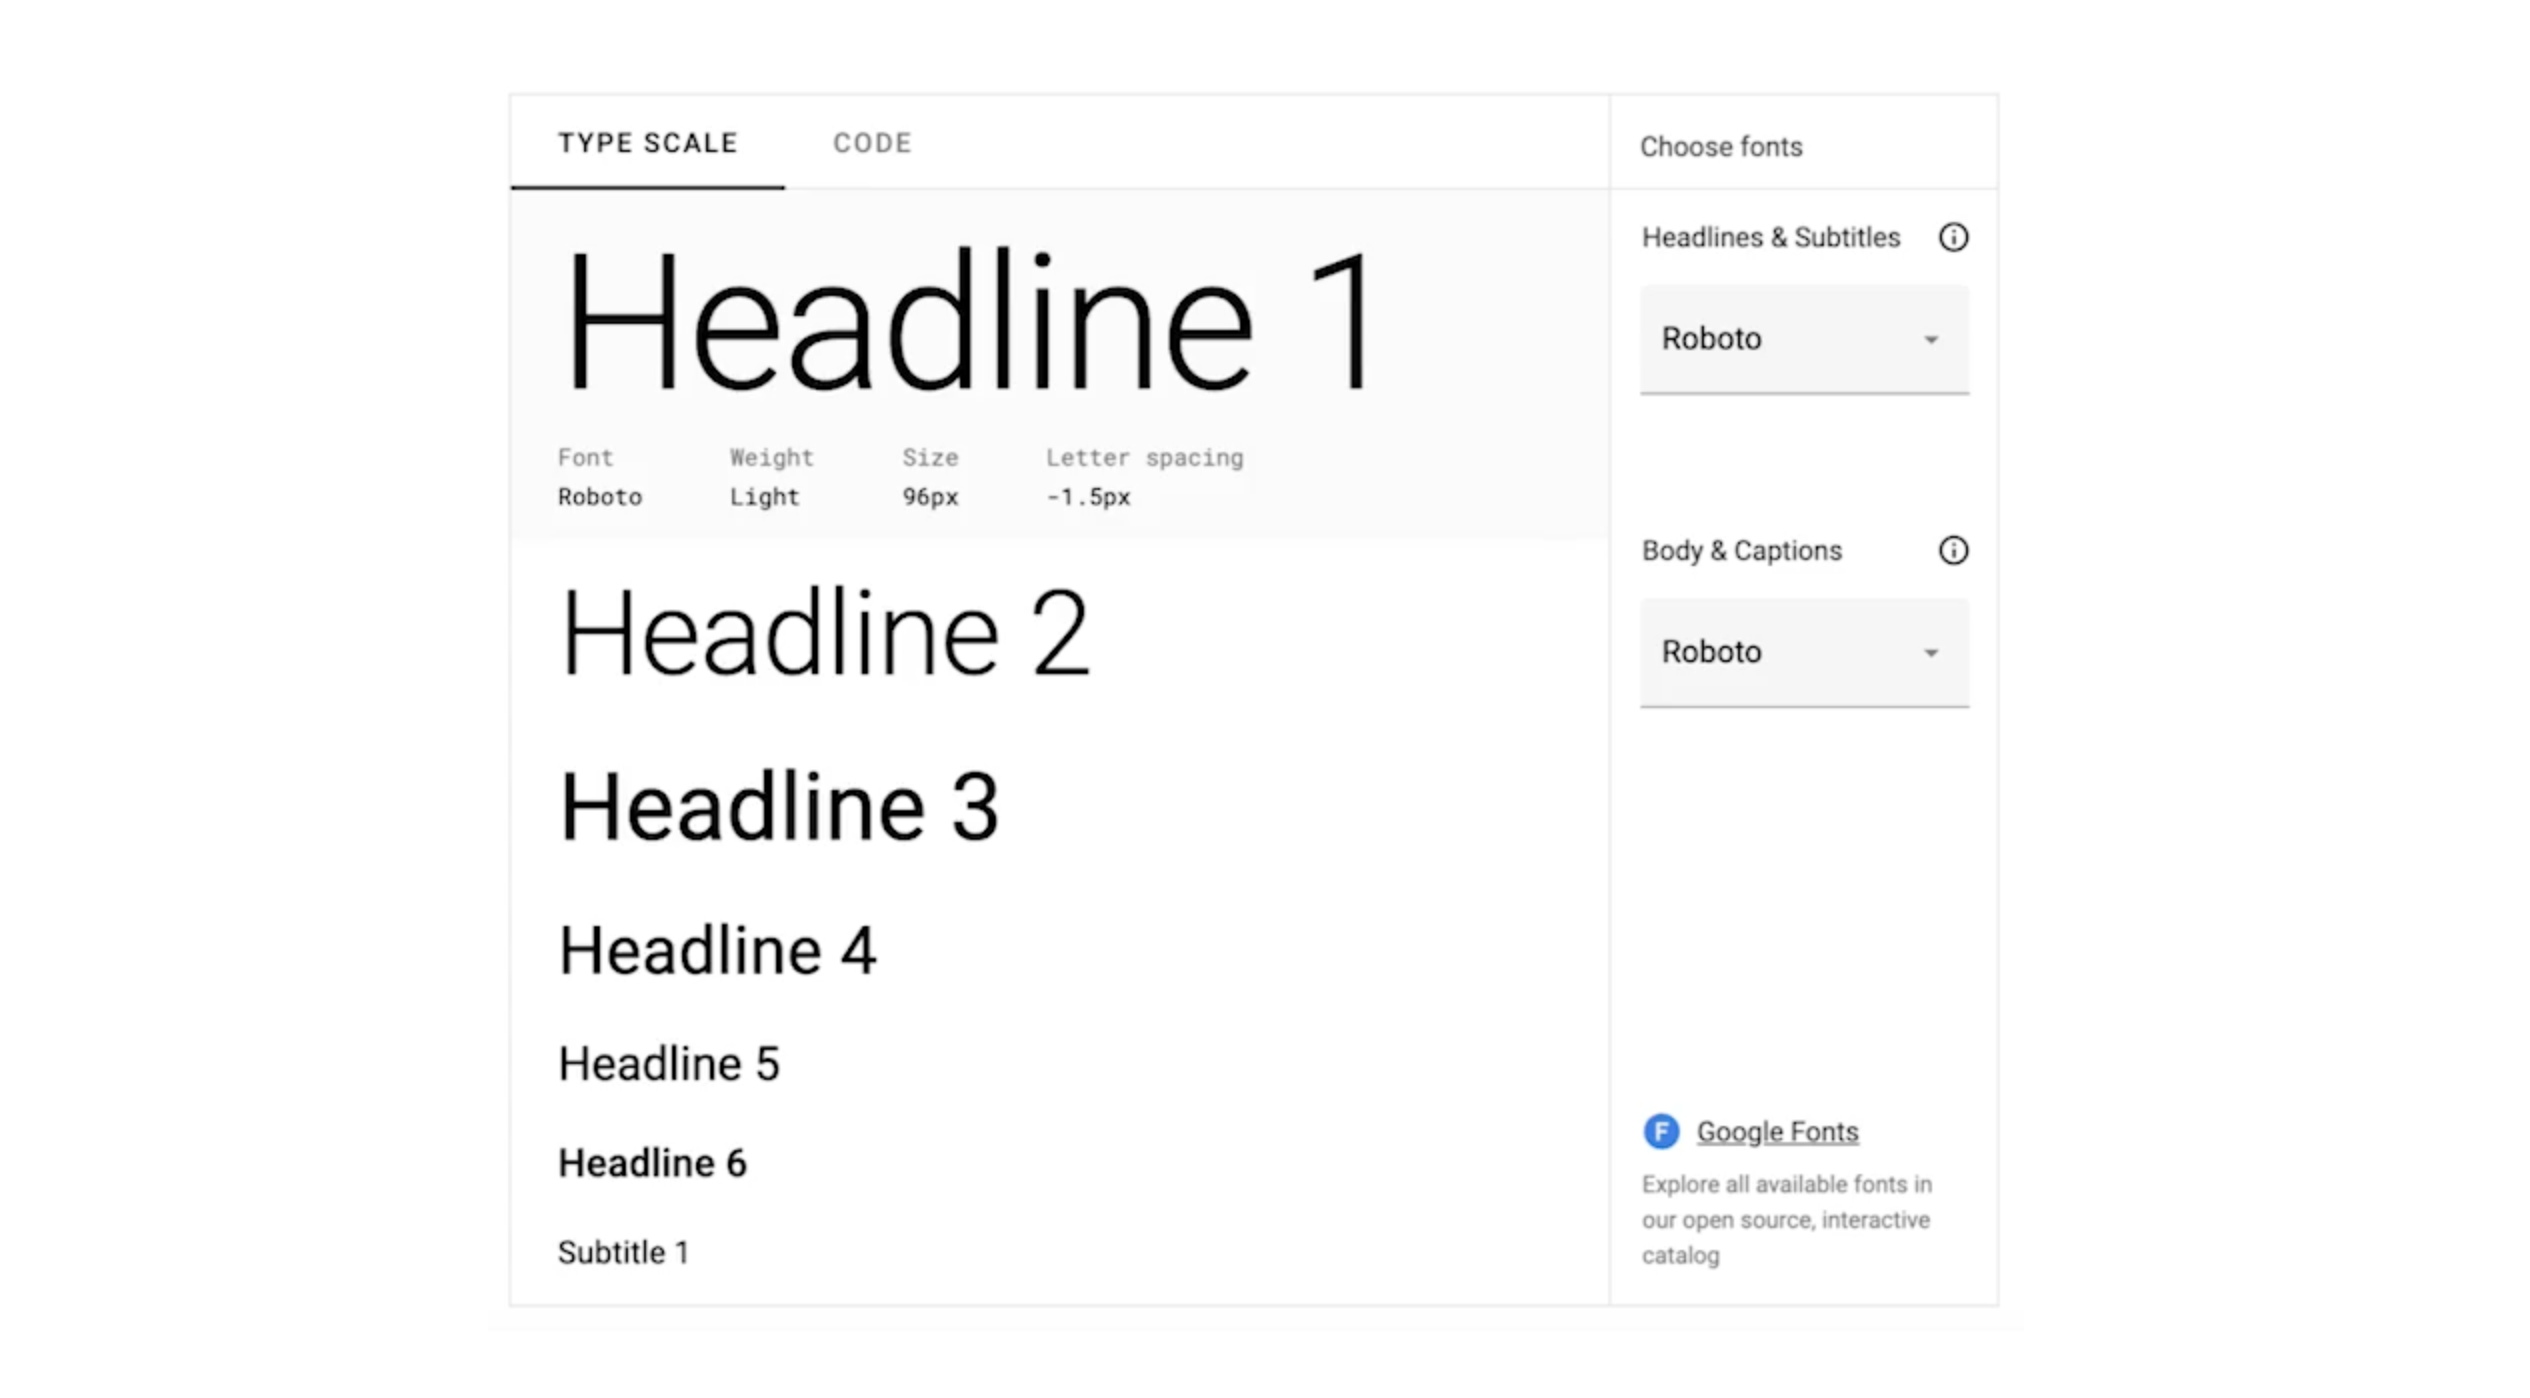Screen dimensions: 2530x1398
Task: Select the Headline 2 type sample
Action: 824,634
